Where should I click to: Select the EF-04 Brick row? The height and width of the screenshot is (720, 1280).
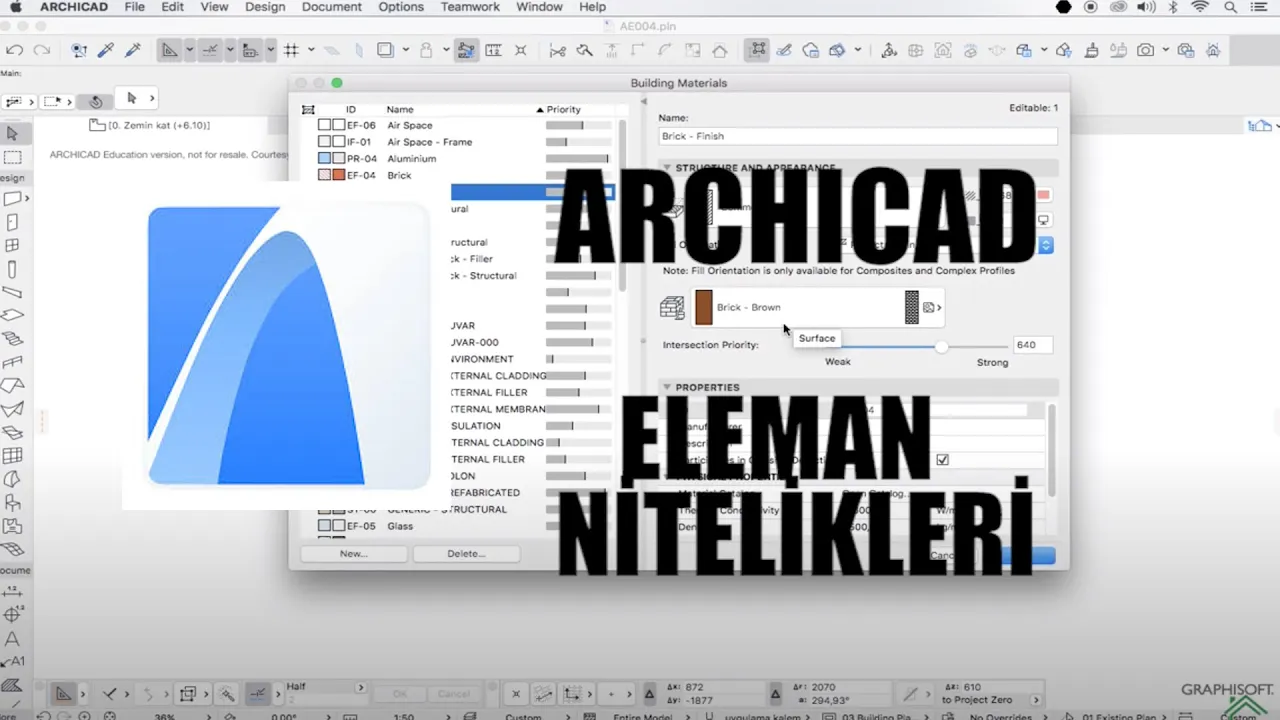coord(465,175)
